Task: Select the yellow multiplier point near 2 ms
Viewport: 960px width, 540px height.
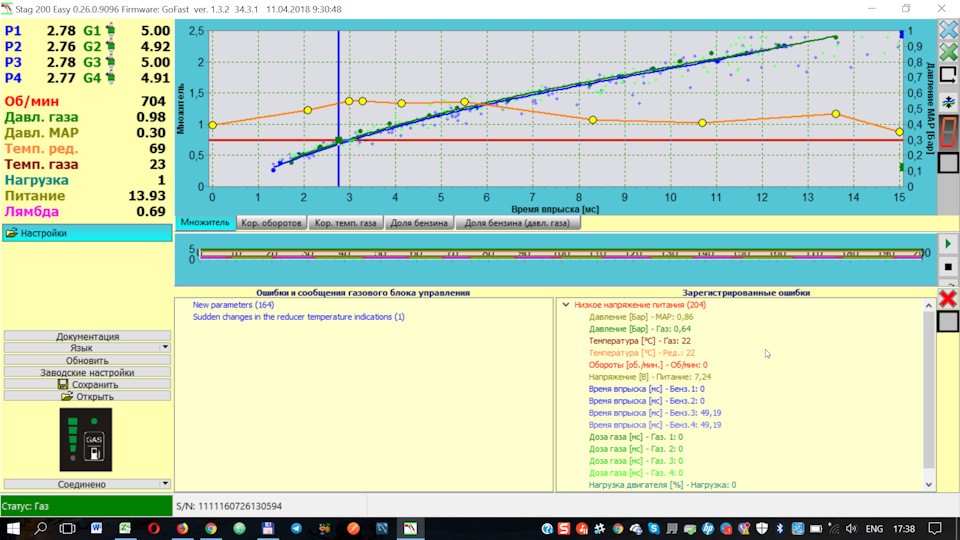Action: tap(308, 110)
